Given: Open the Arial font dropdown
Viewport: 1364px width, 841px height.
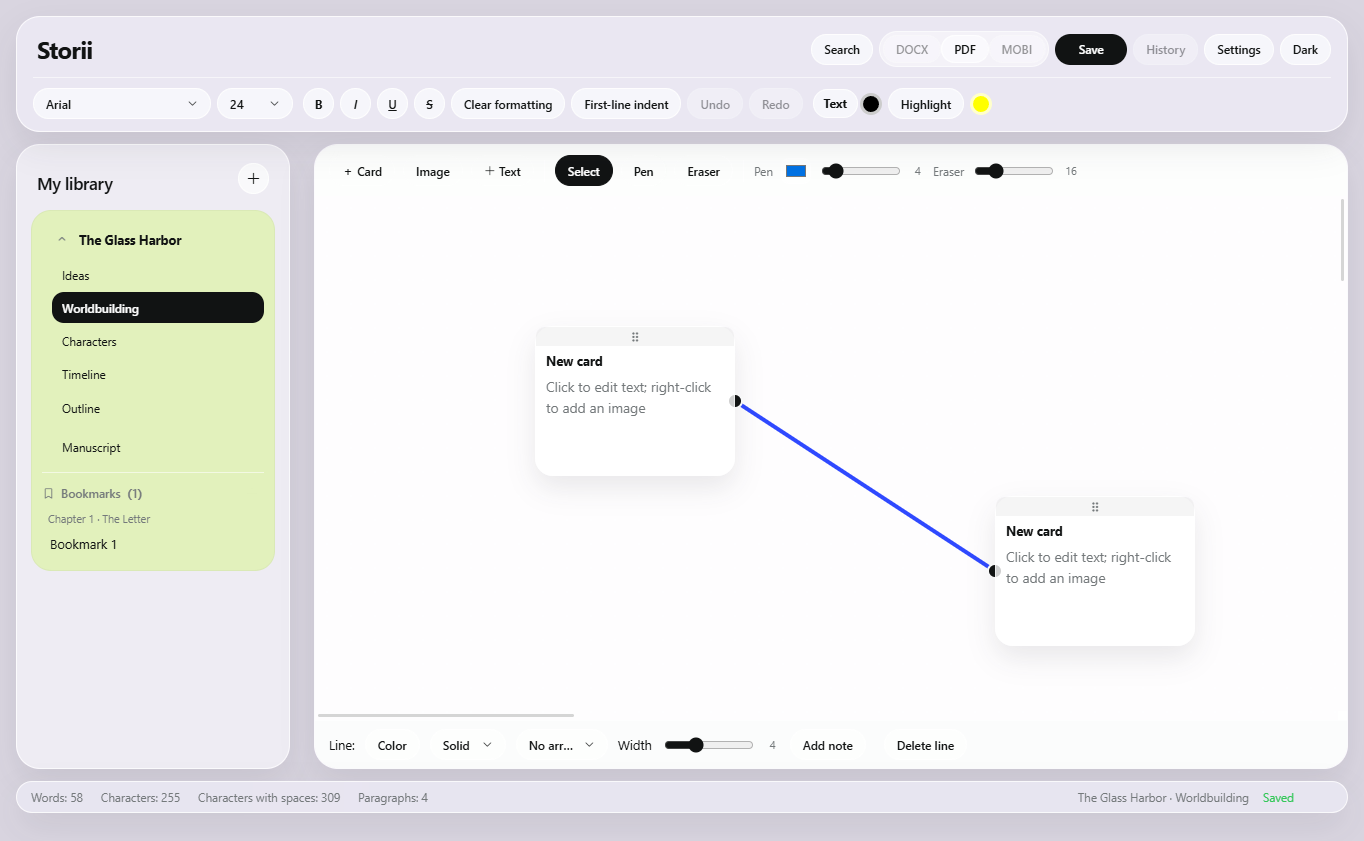Looking at the screenshot, I should click(122, 104).
